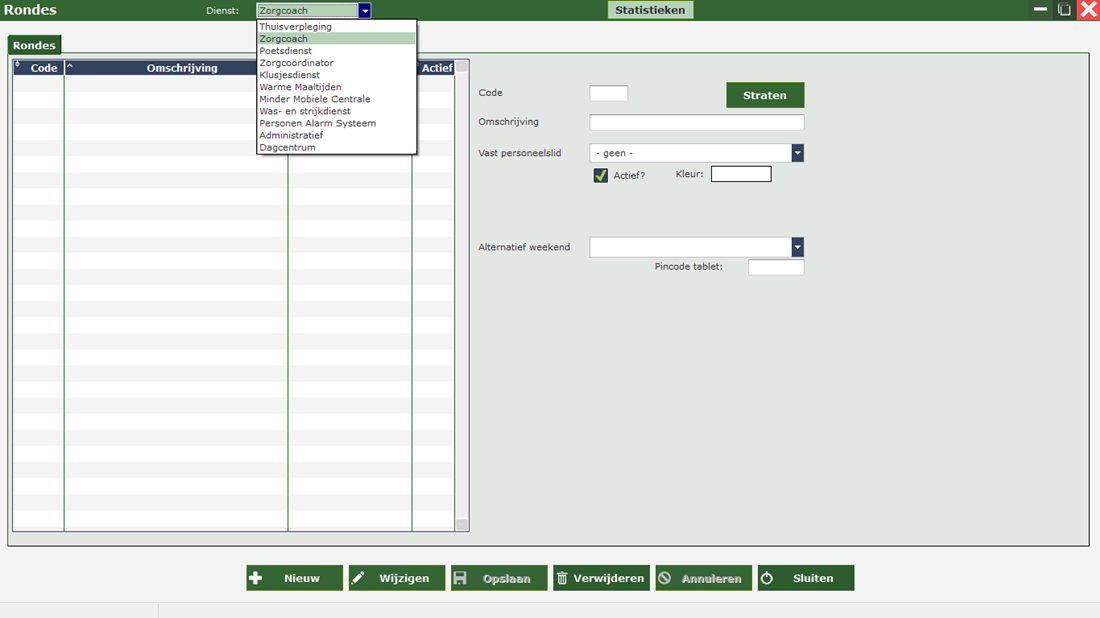Open the Kleur color swatch box
Viewport: 1100px width, 618px height.
(741, 174)
